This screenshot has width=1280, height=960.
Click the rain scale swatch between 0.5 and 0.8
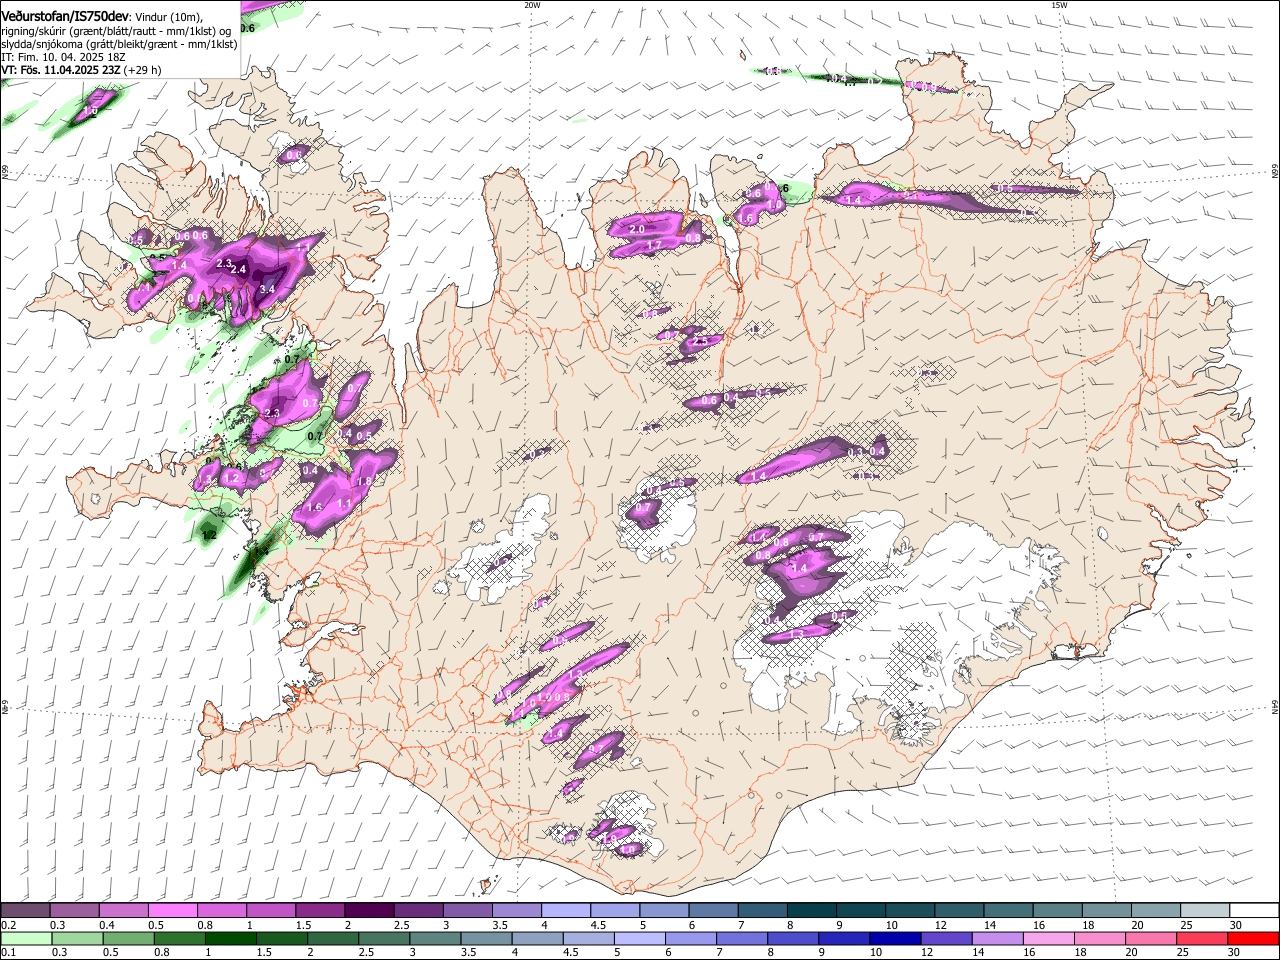(x=128, y=939)
